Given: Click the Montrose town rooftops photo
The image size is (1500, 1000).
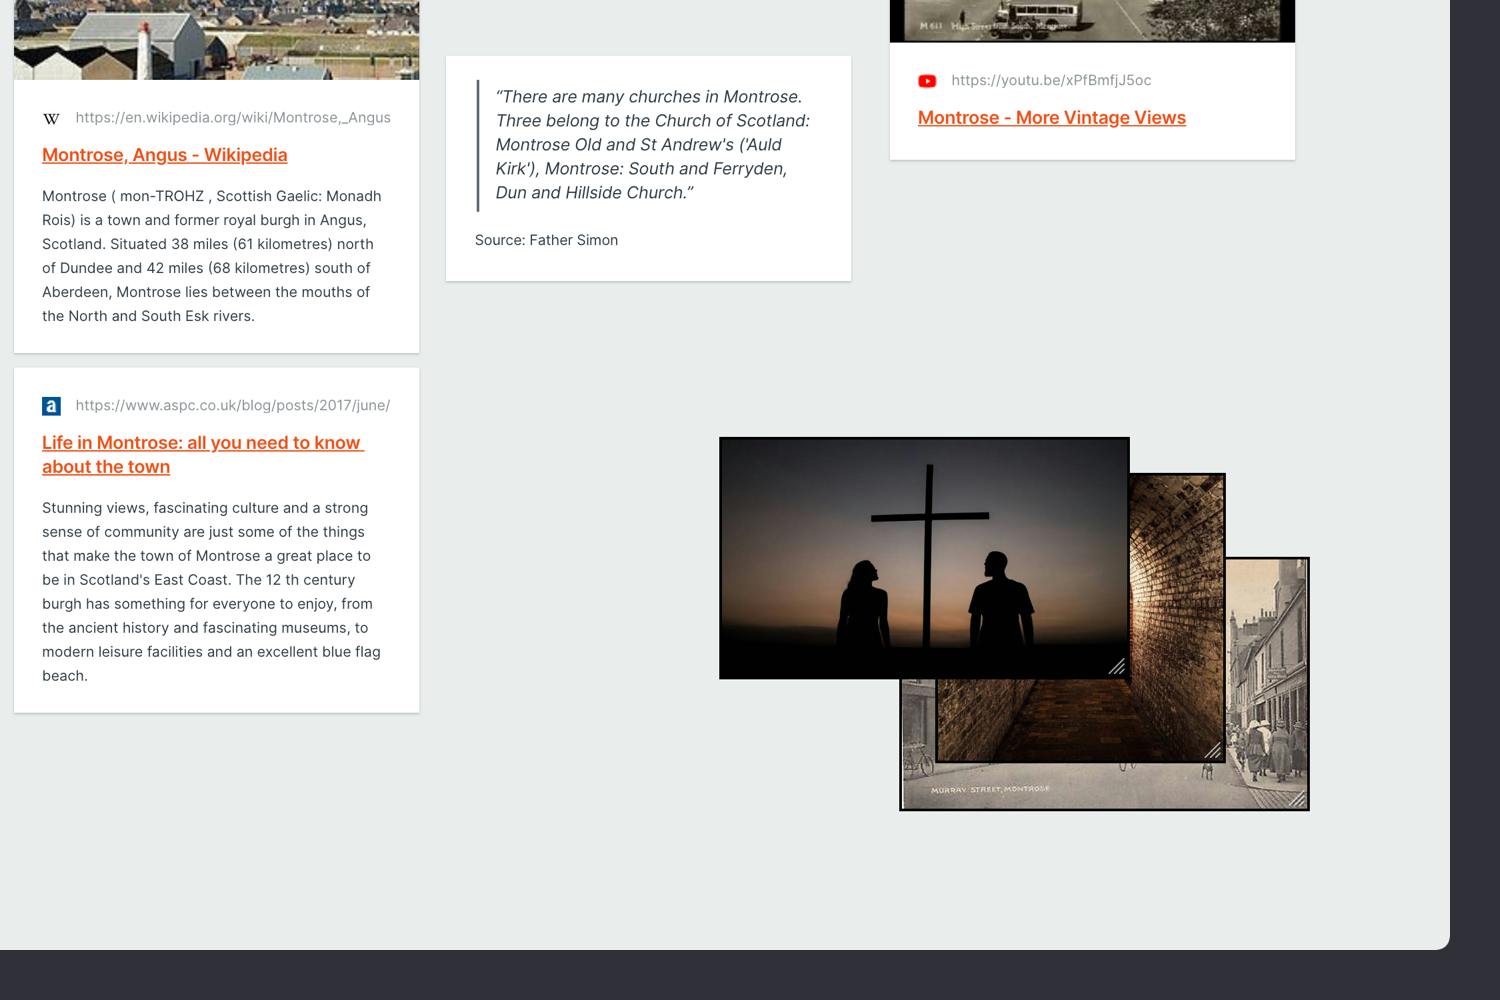Looking at the screenshot, I should point(216,39).
